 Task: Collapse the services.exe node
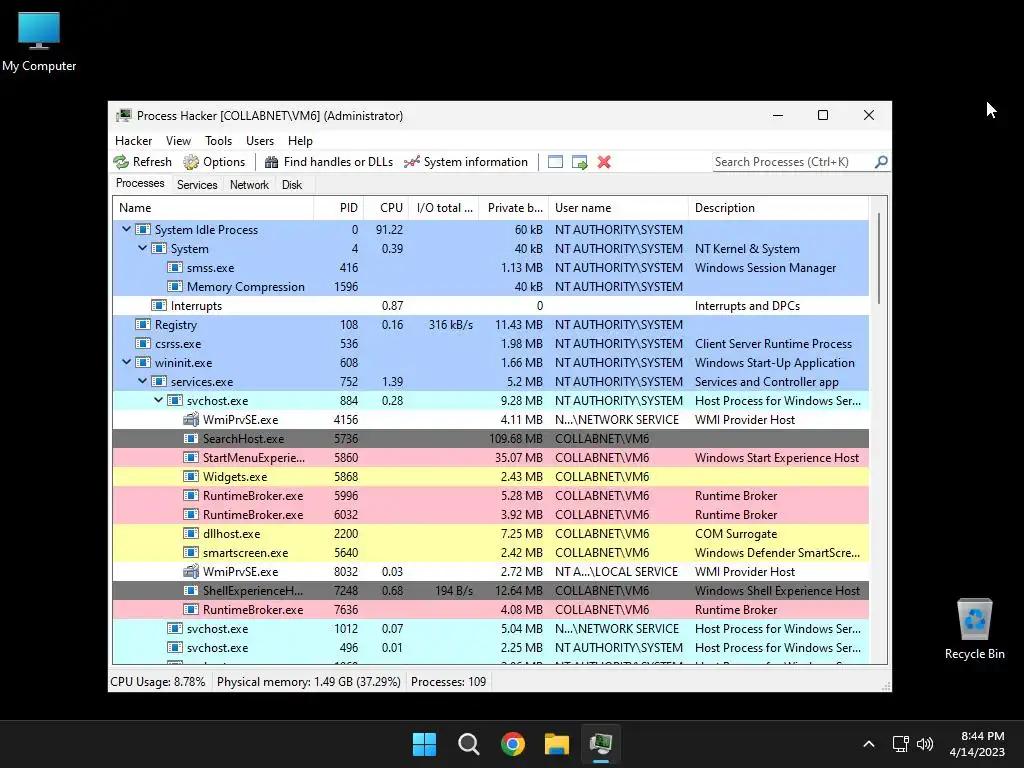pos(142,381)
